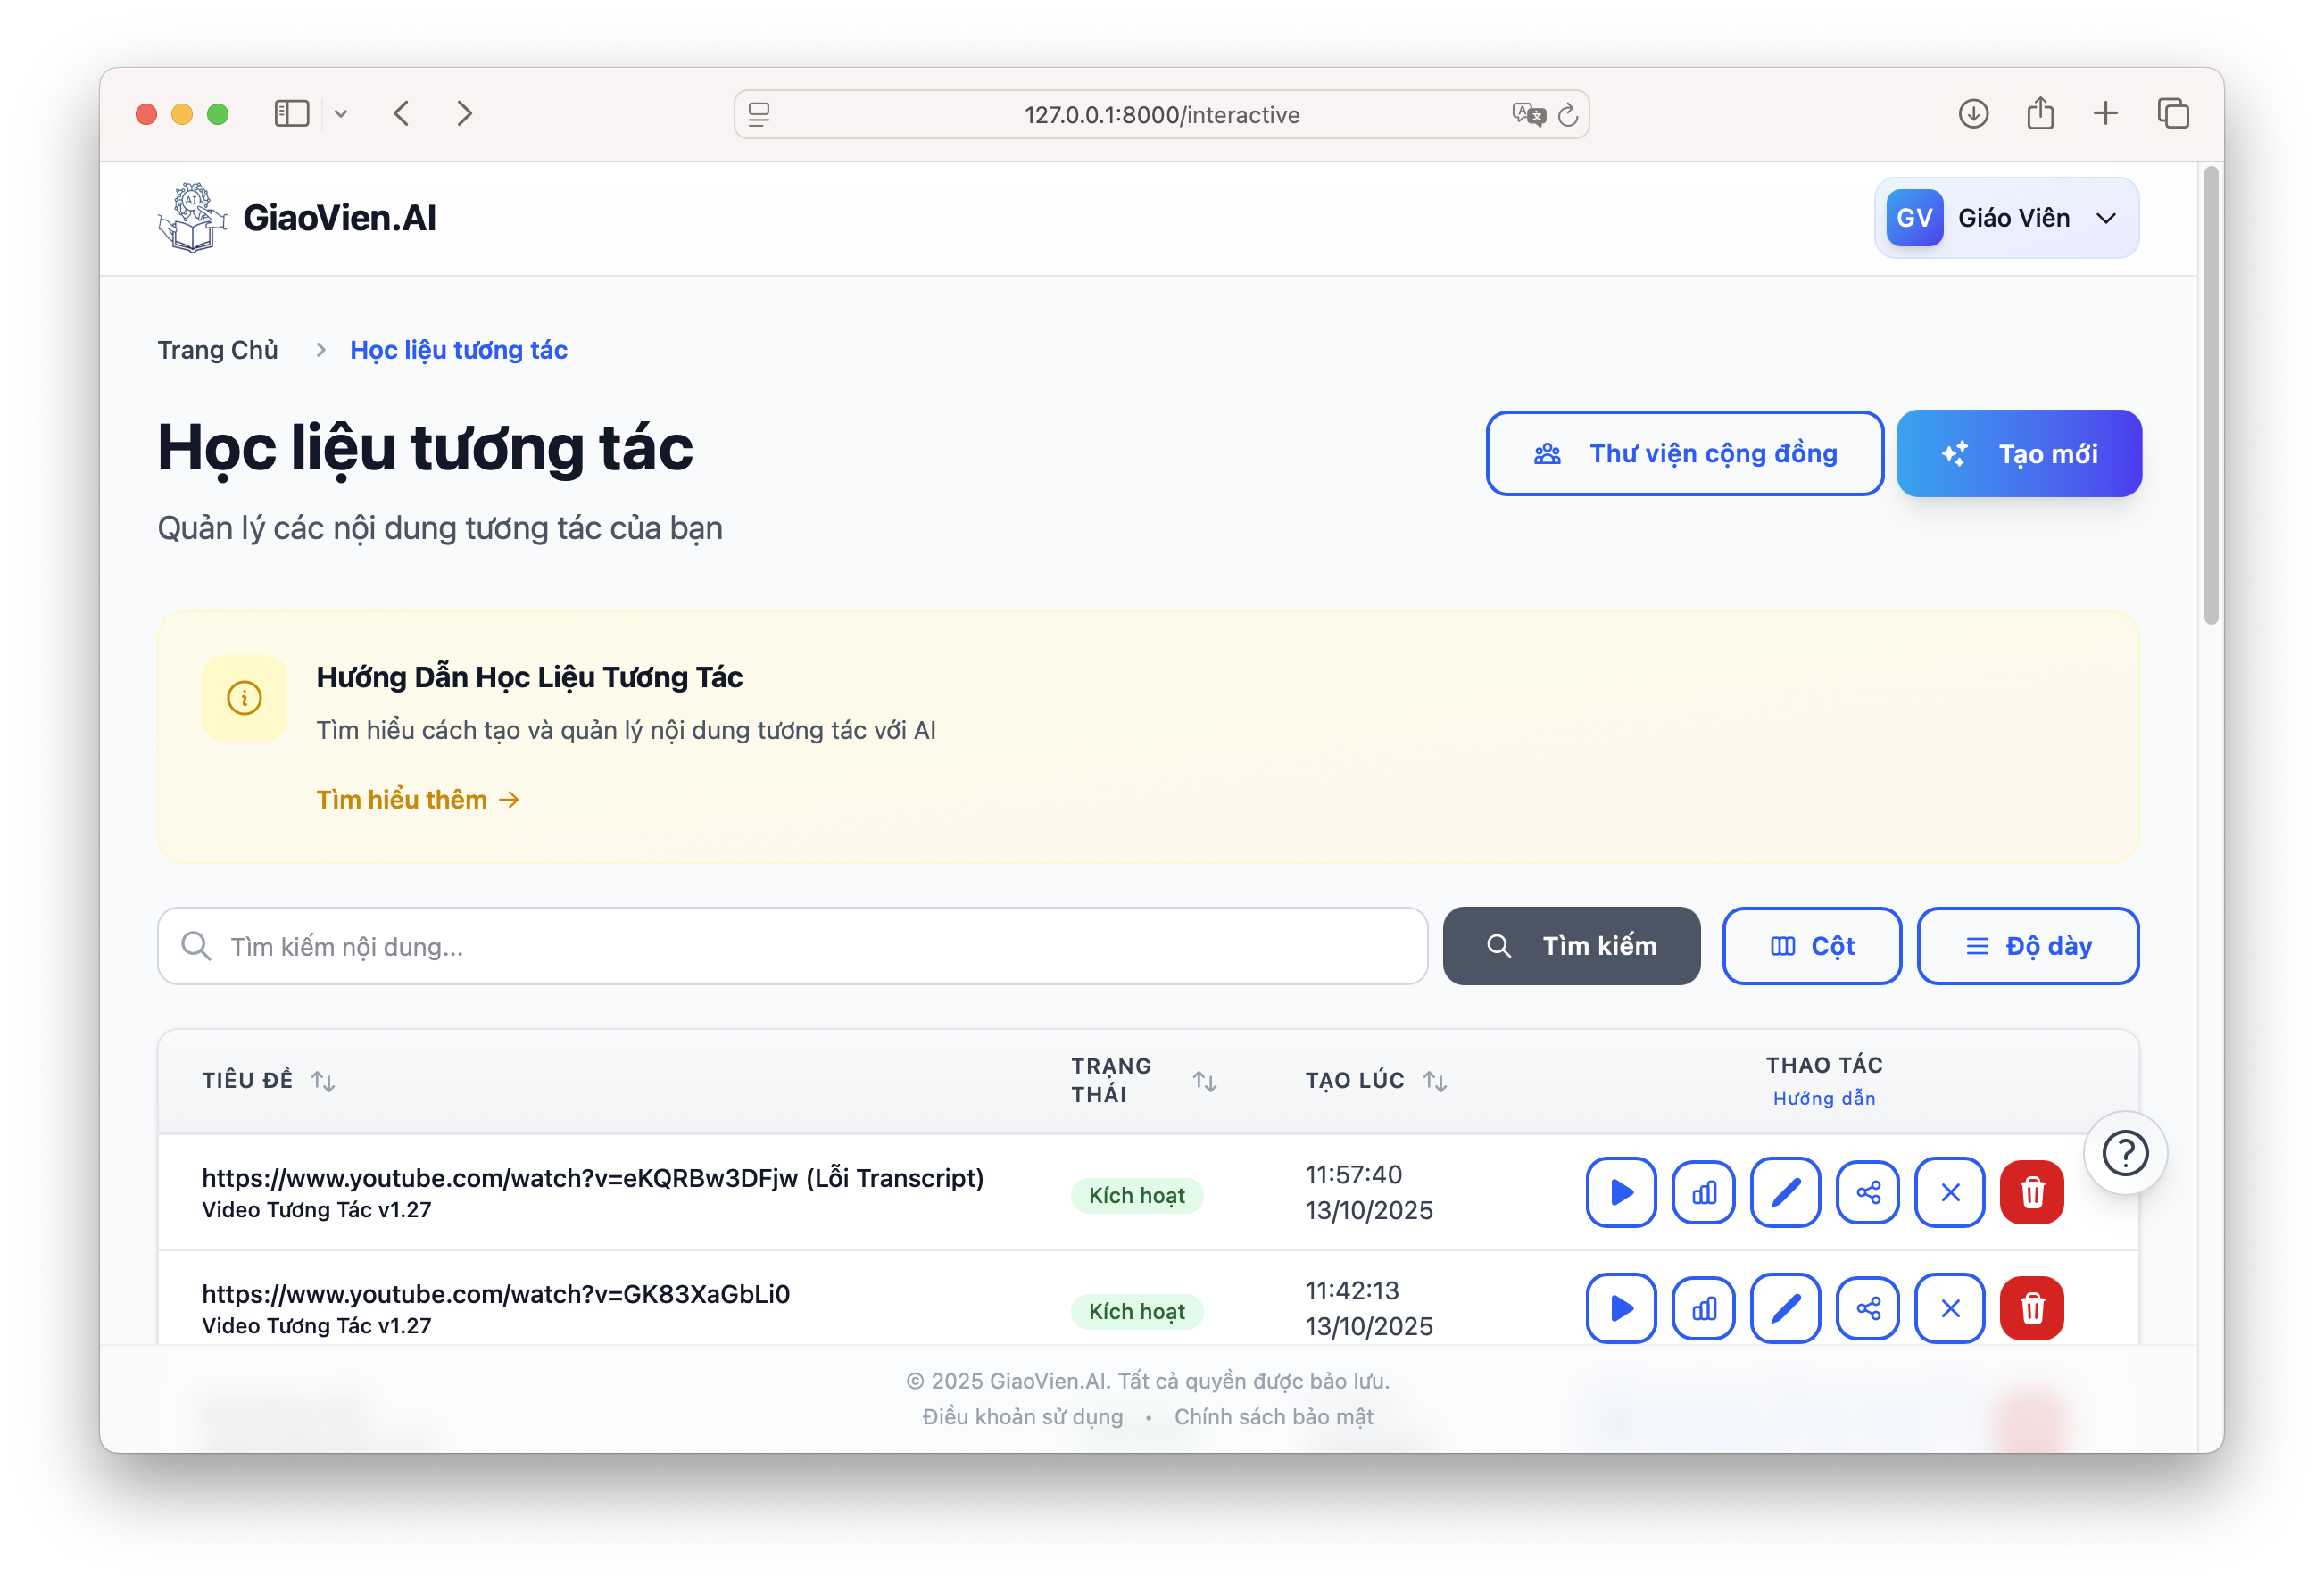This screenshot has width=2324, height=1585.
Task: Open the floating help question mark button
Action: tap(2125, 1153)
